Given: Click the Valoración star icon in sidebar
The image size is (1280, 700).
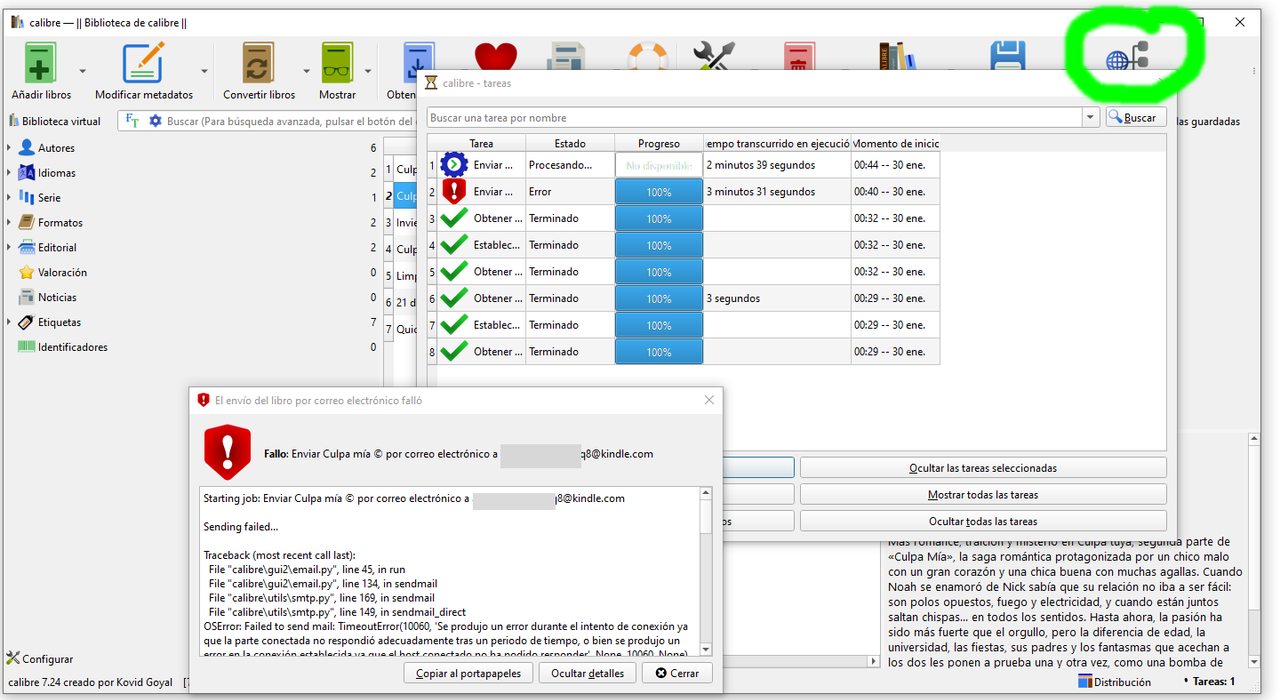Looking at the screenshot, I should [x=27, y=272].
